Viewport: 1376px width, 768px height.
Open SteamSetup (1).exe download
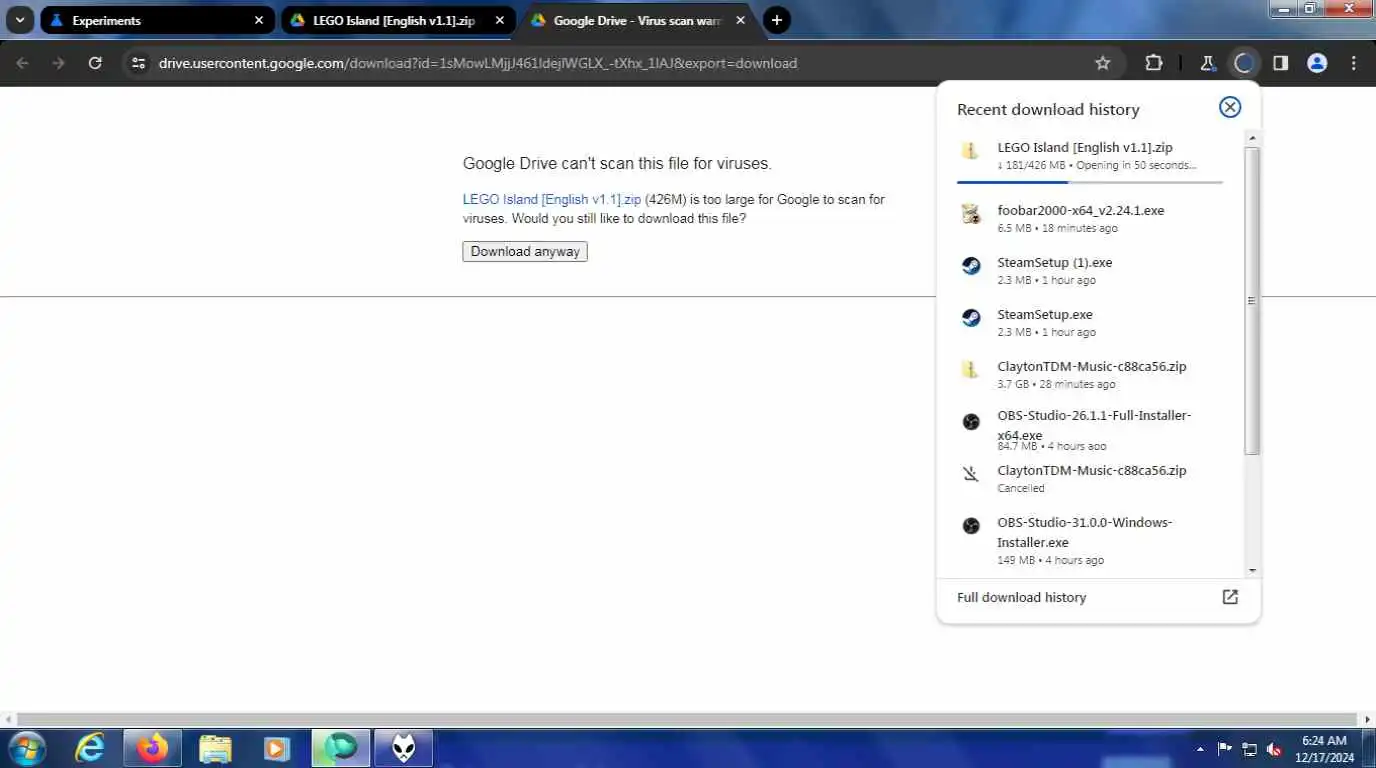point(1090,270)
